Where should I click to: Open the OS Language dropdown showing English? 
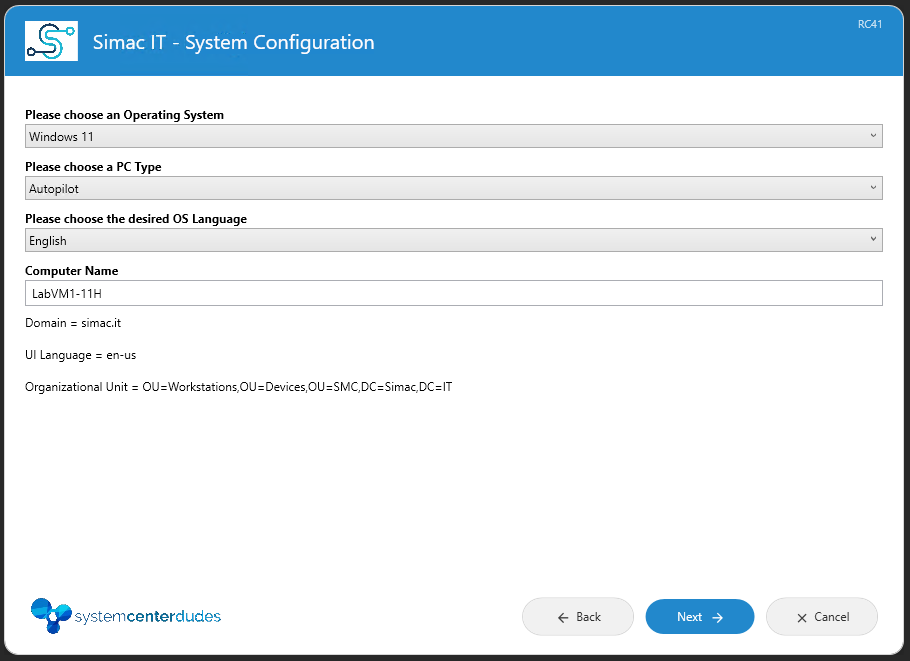454,240
